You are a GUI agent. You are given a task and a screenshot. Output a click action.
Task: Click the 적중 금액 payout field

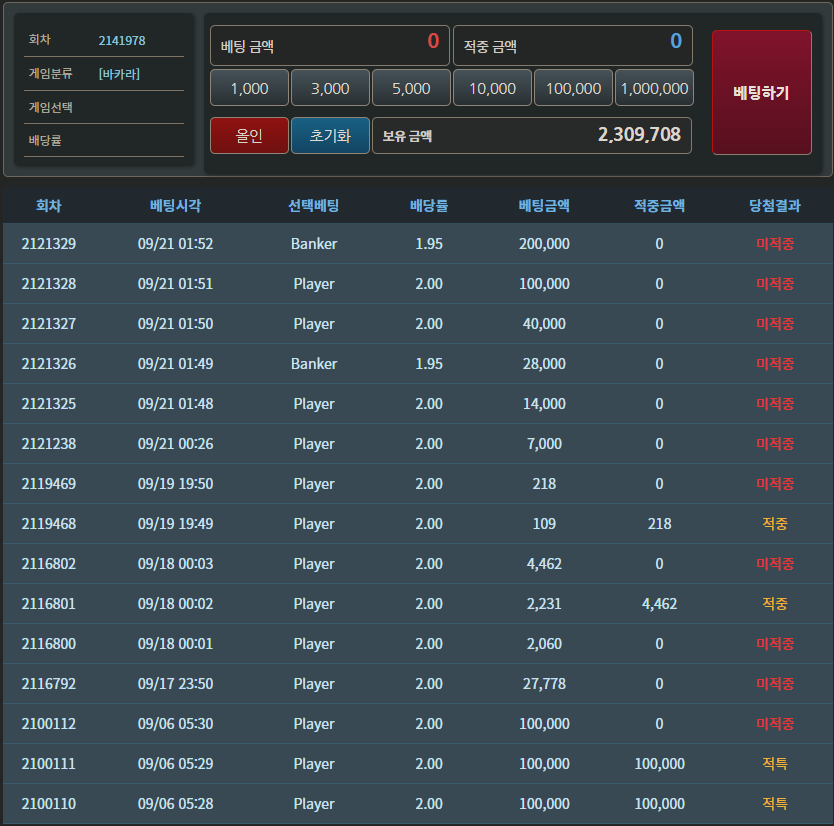573,45
